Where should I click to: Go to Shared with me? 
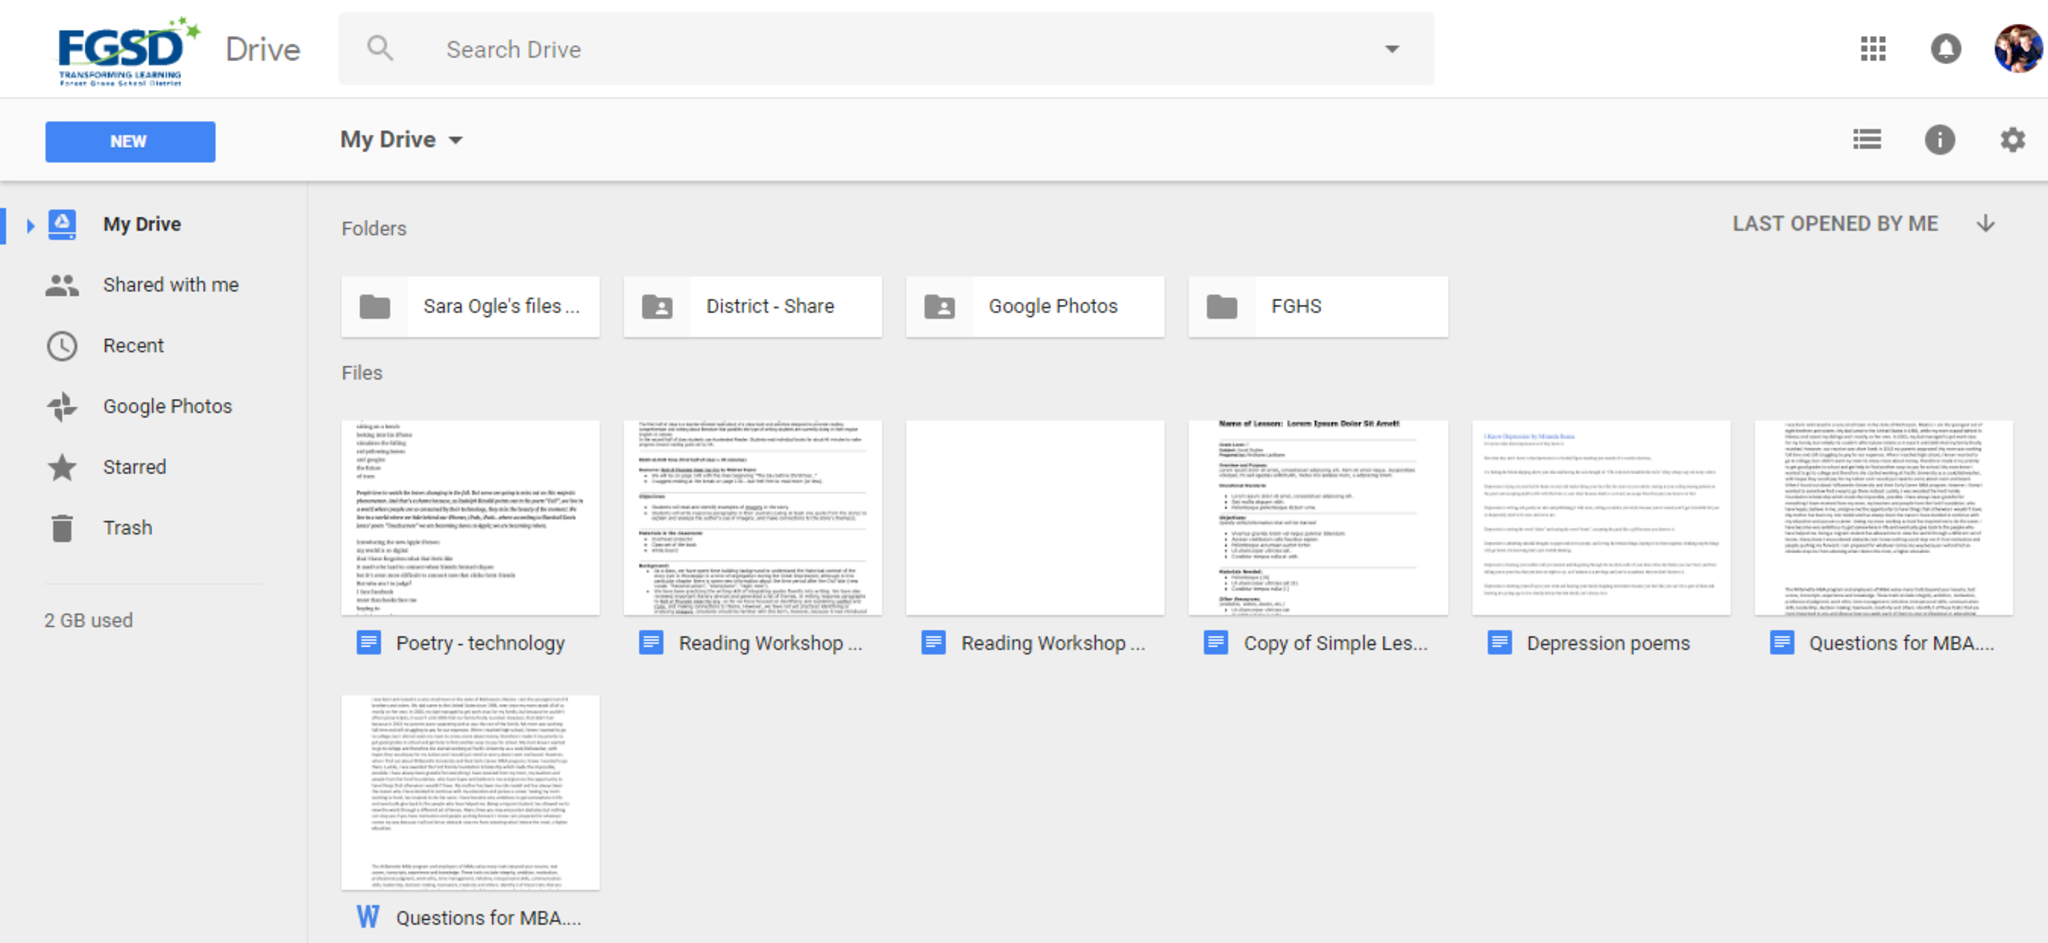pyautogui.click(x=170, y=285)
